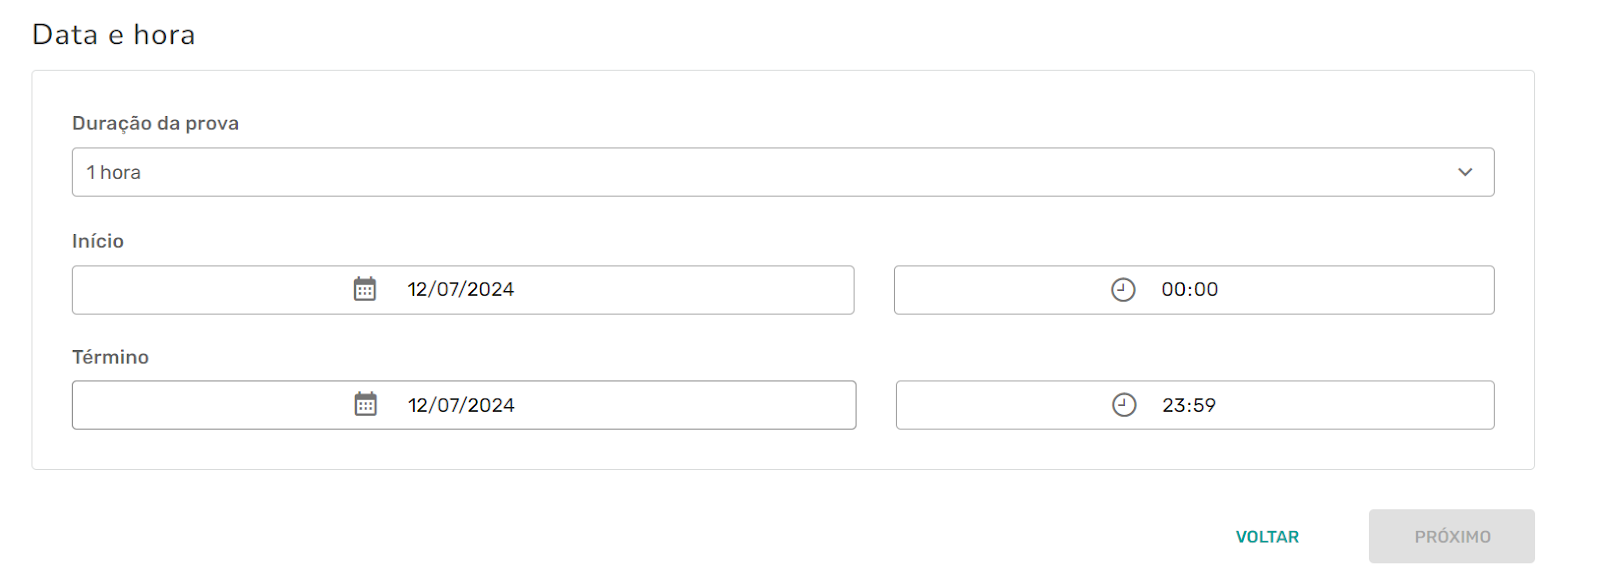Click the clock icon beside 23:59
This screenshot has height=582, width=1600.
(x=1124, y=405)
